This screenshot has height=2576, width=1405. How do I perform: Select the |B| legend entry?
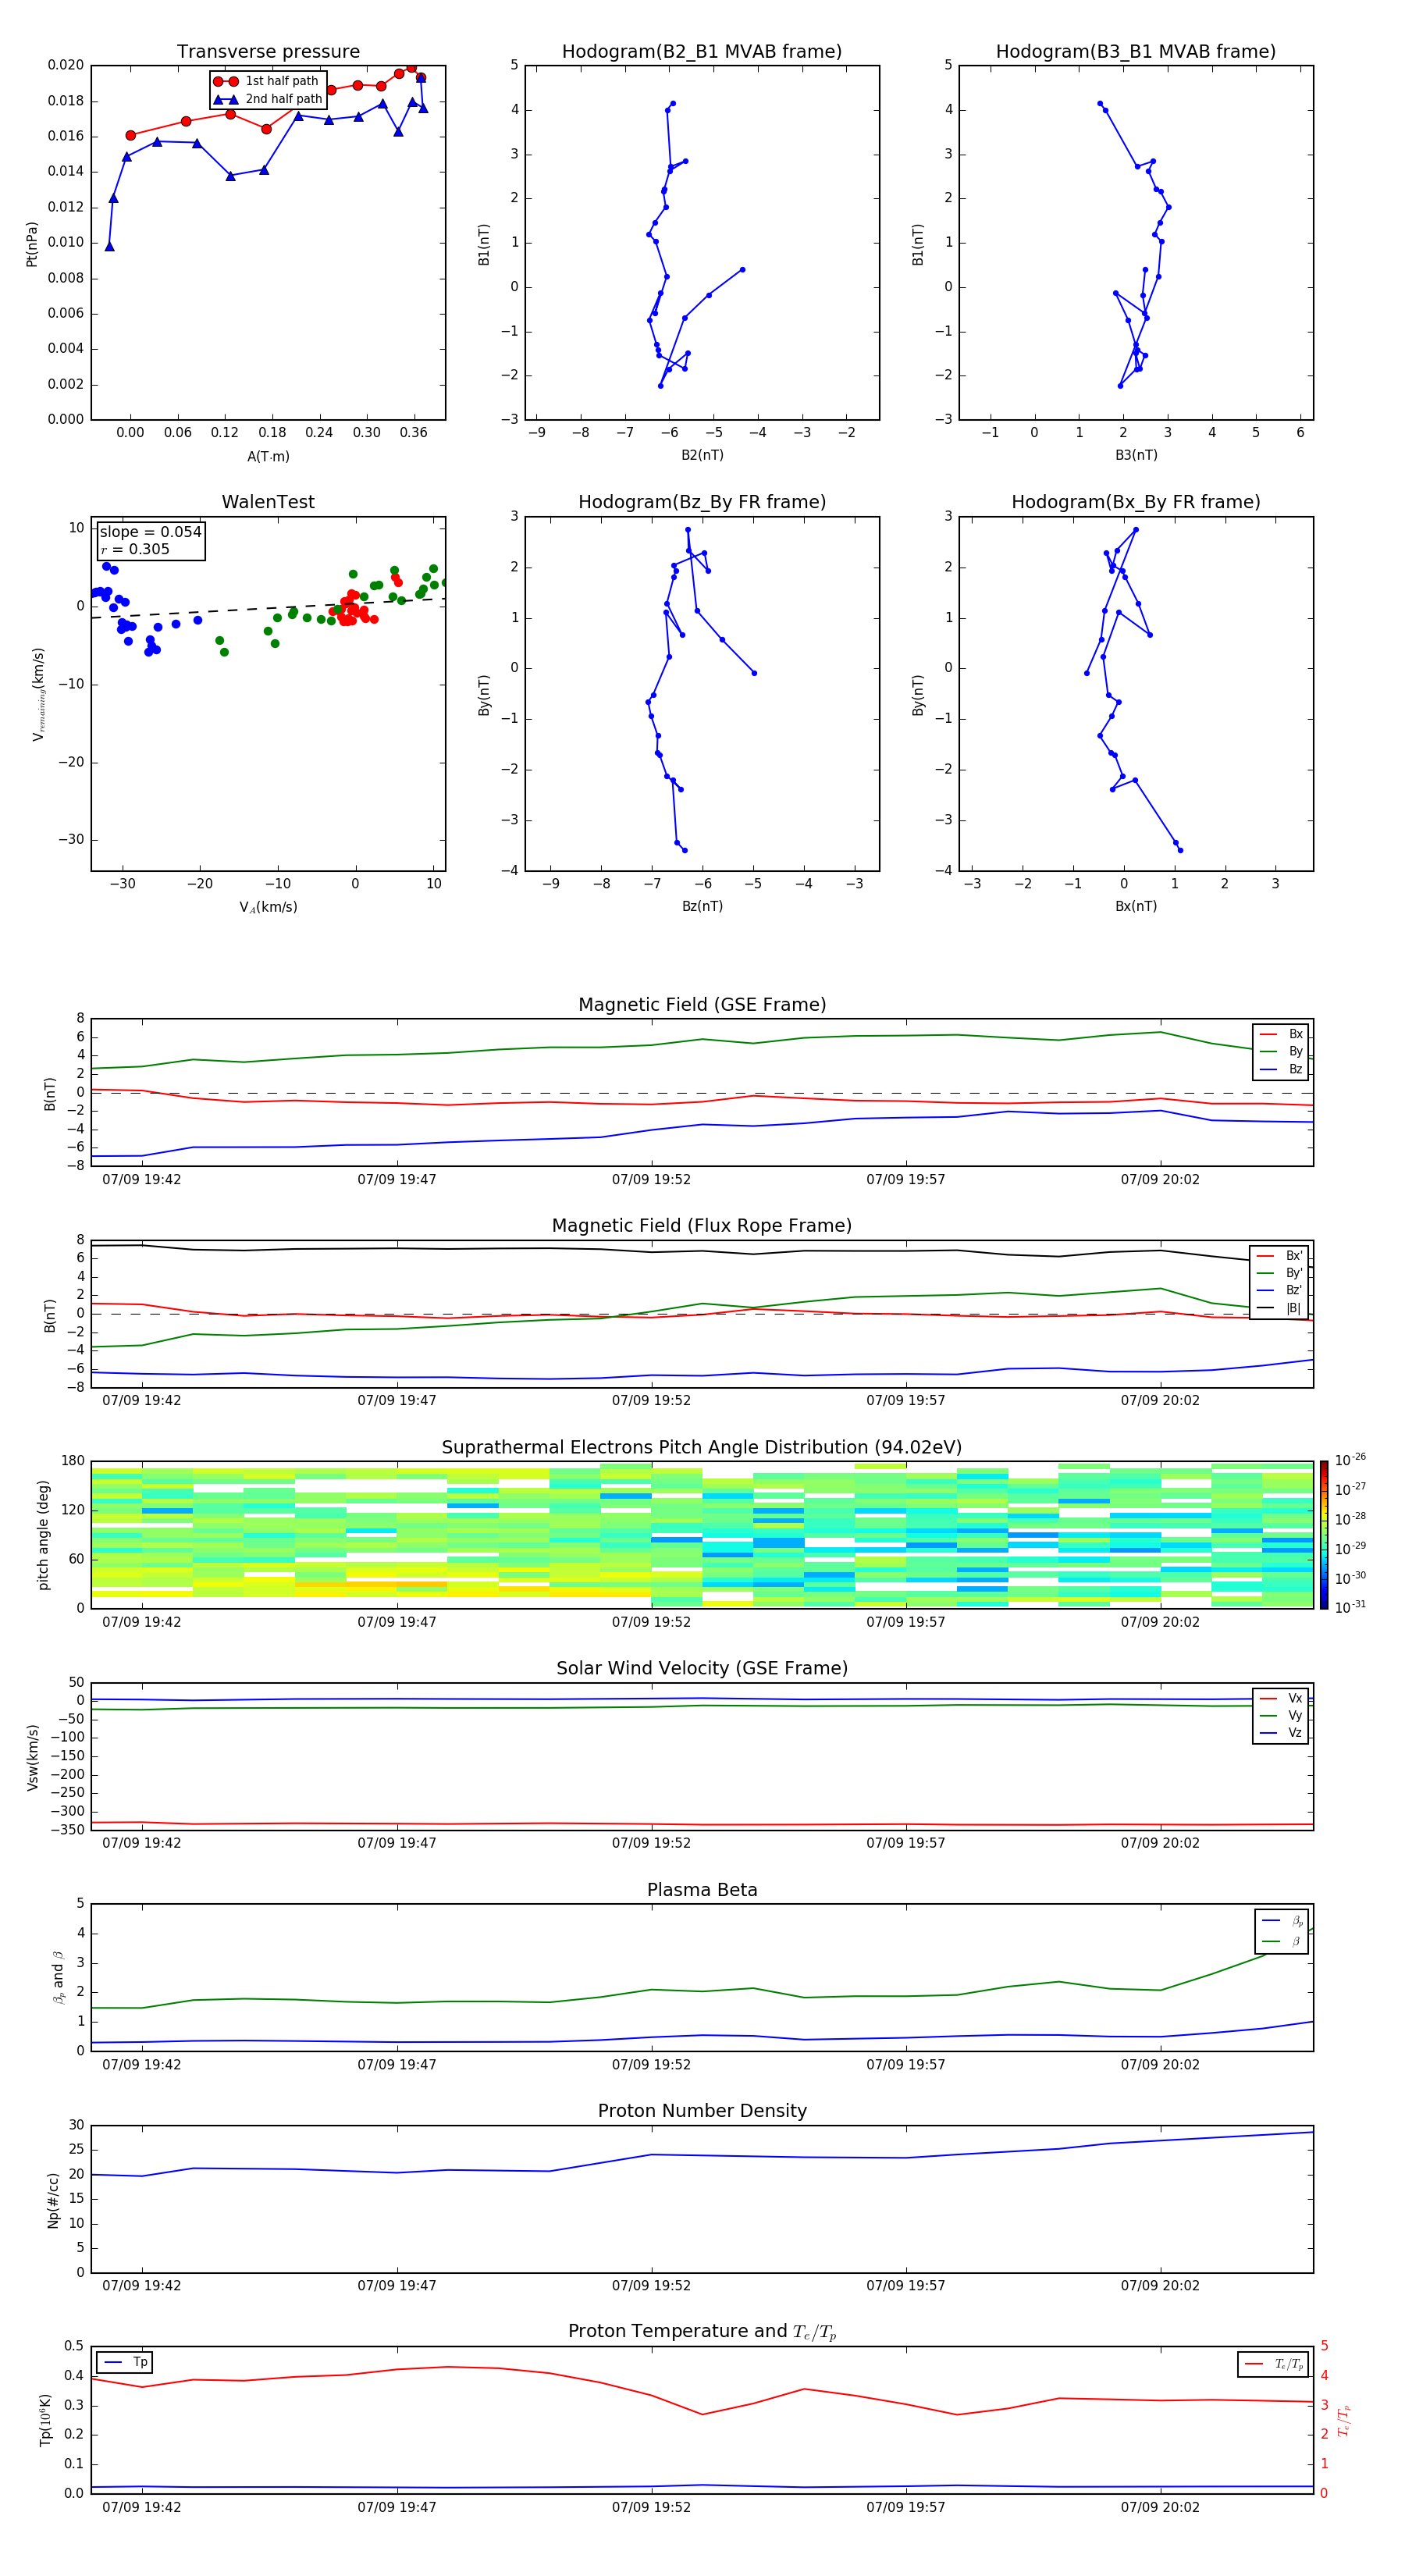click(1280, 1308)
